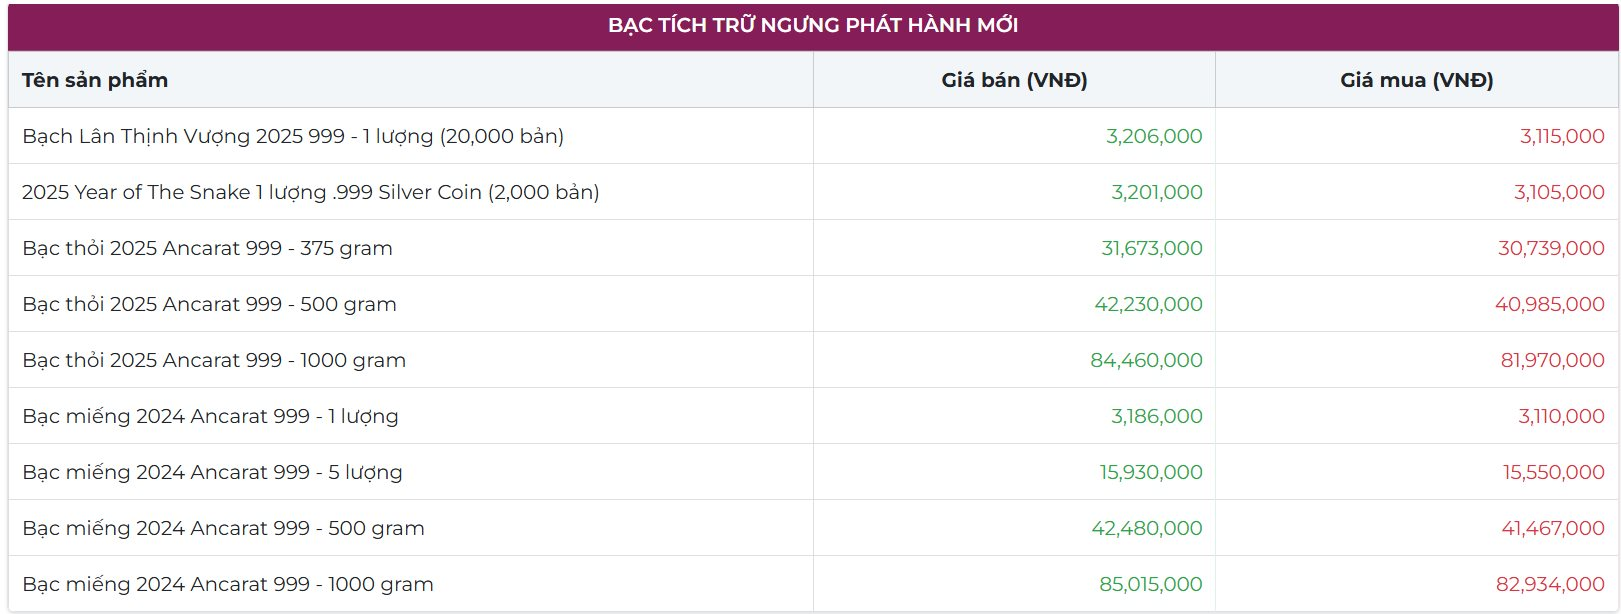Click the sell price 84,460,000

pos(1146,360)
